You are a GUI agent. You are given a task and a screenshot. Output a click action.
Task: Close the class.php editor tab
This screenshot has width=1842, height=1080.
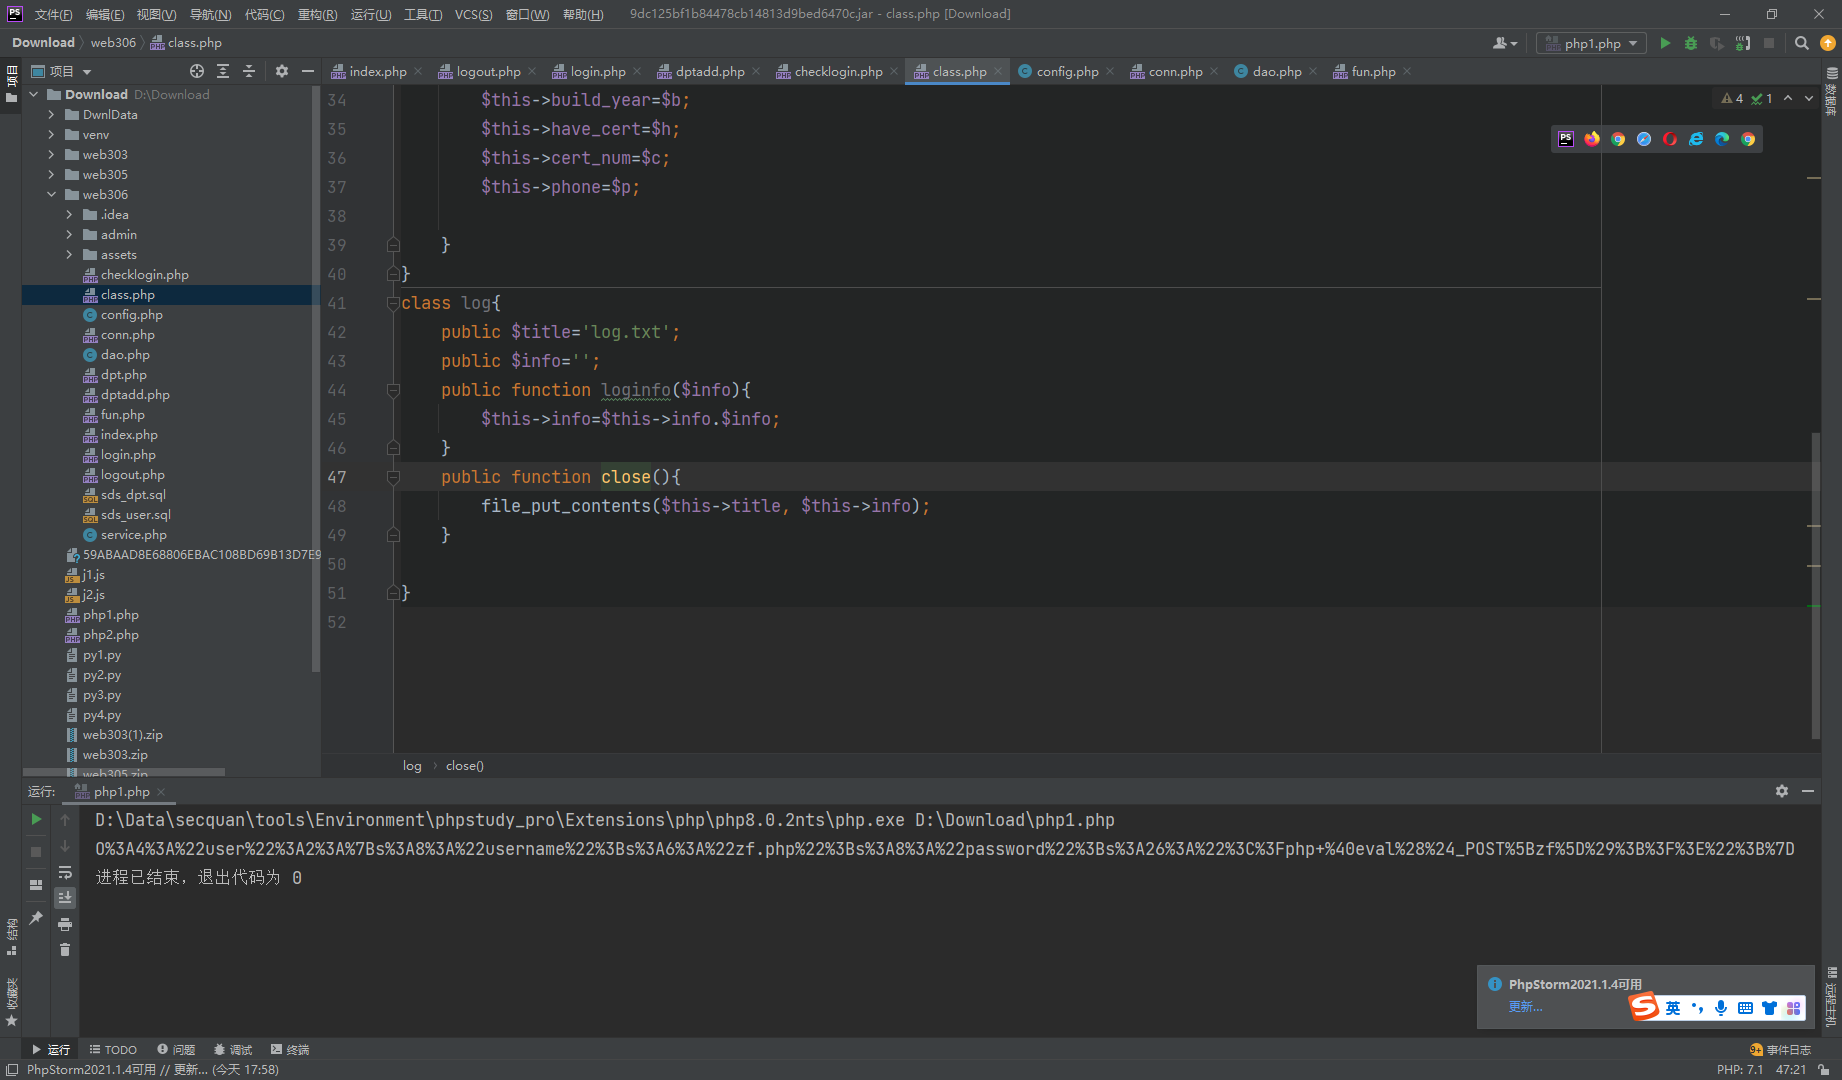point(998,71)
